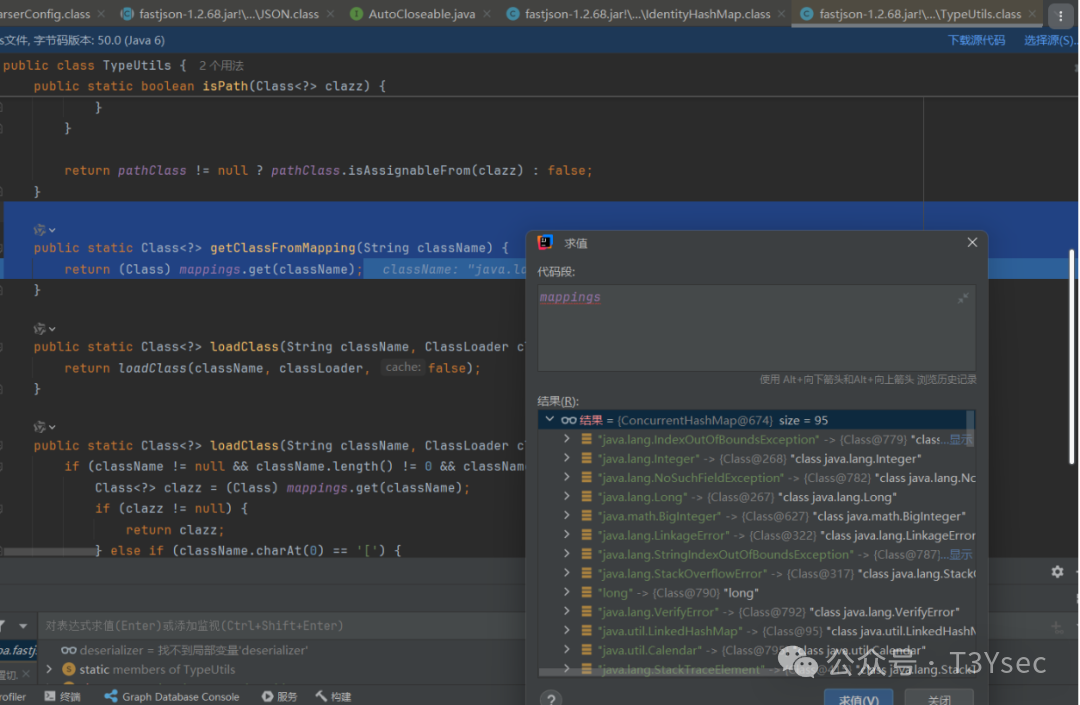The width and height of the screenshot is (1080, 705).
Task: Click the editor tabs more options icon
Action: point(1061,15)
